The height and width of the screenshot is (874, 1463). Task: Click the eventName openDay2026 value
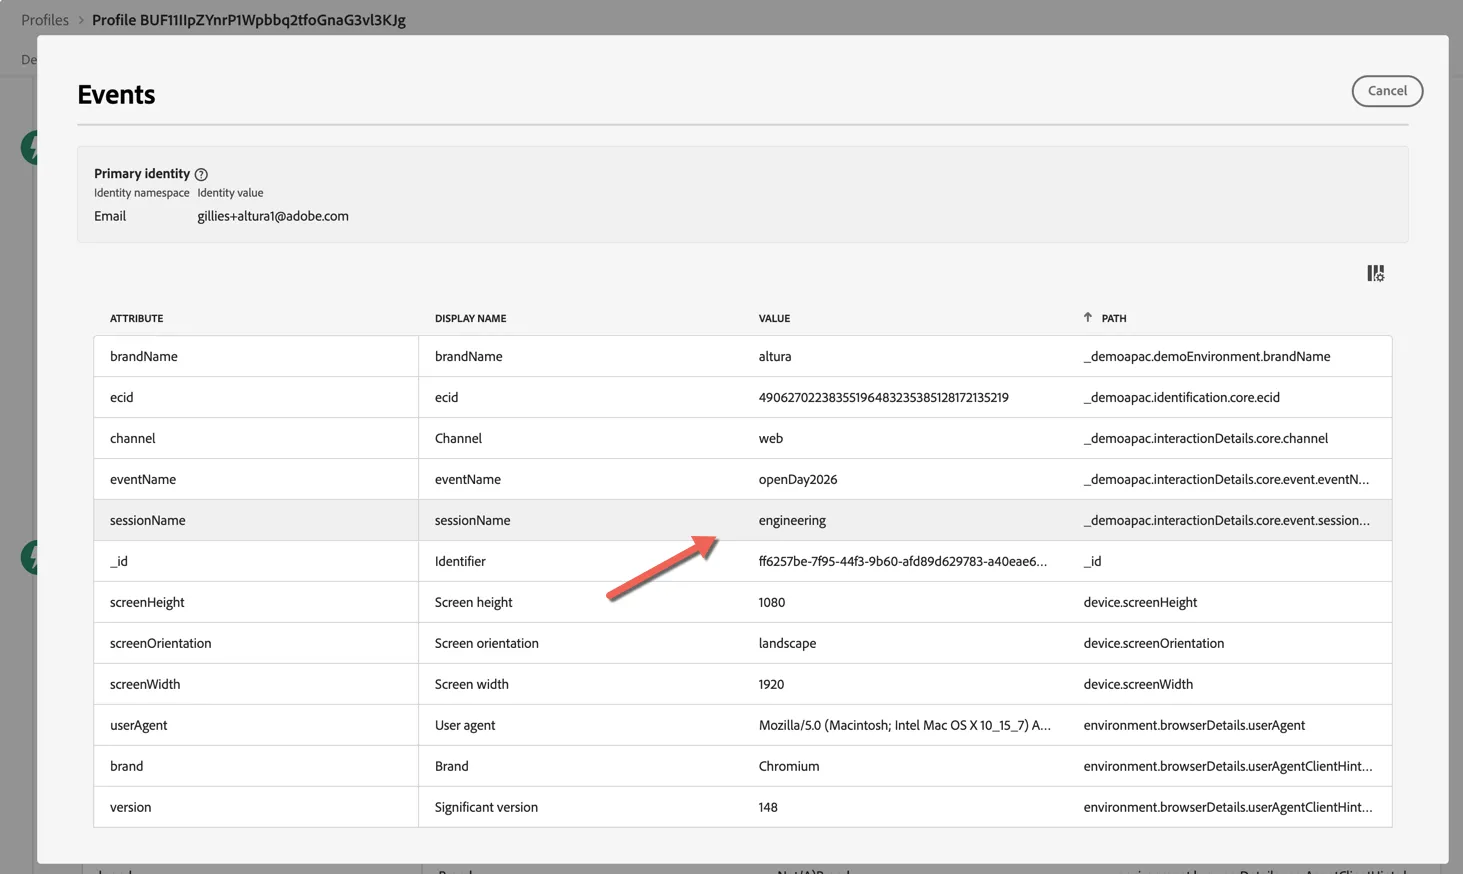coord(798,479)
